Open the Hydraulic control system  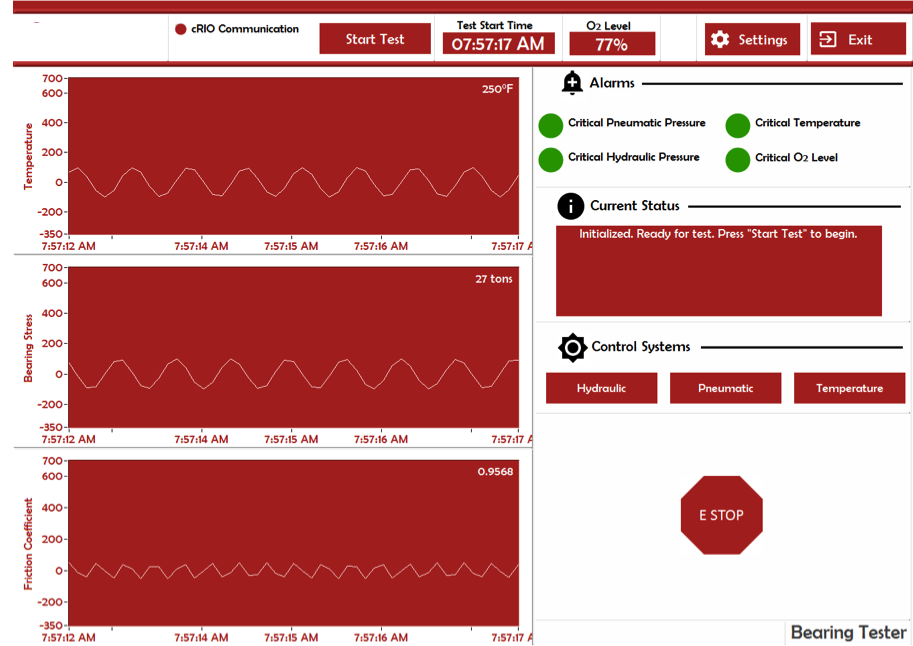[x=601, y=388]
